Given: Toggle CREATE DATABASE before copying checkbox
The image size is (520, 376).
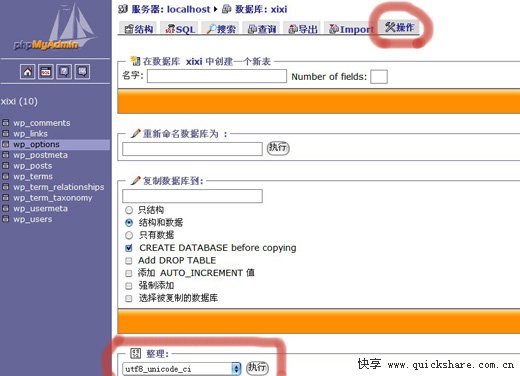Looking at the screenshot, I should (129, 248).
